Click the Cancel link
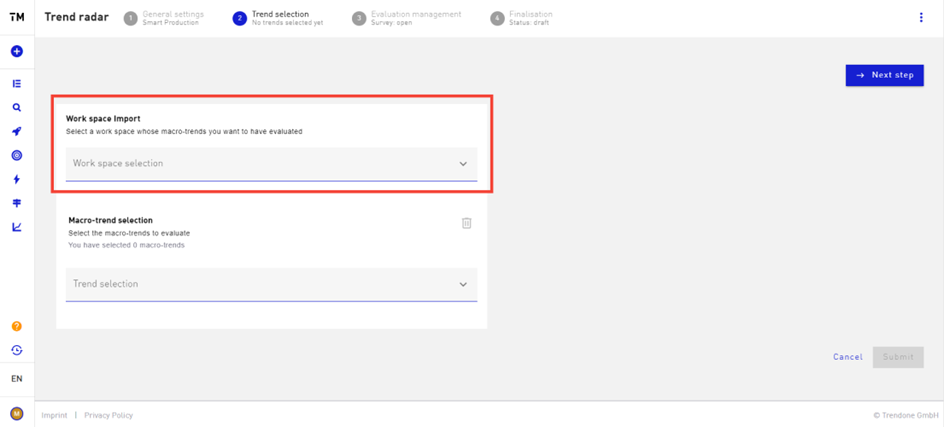 click(x=848, y=357)
